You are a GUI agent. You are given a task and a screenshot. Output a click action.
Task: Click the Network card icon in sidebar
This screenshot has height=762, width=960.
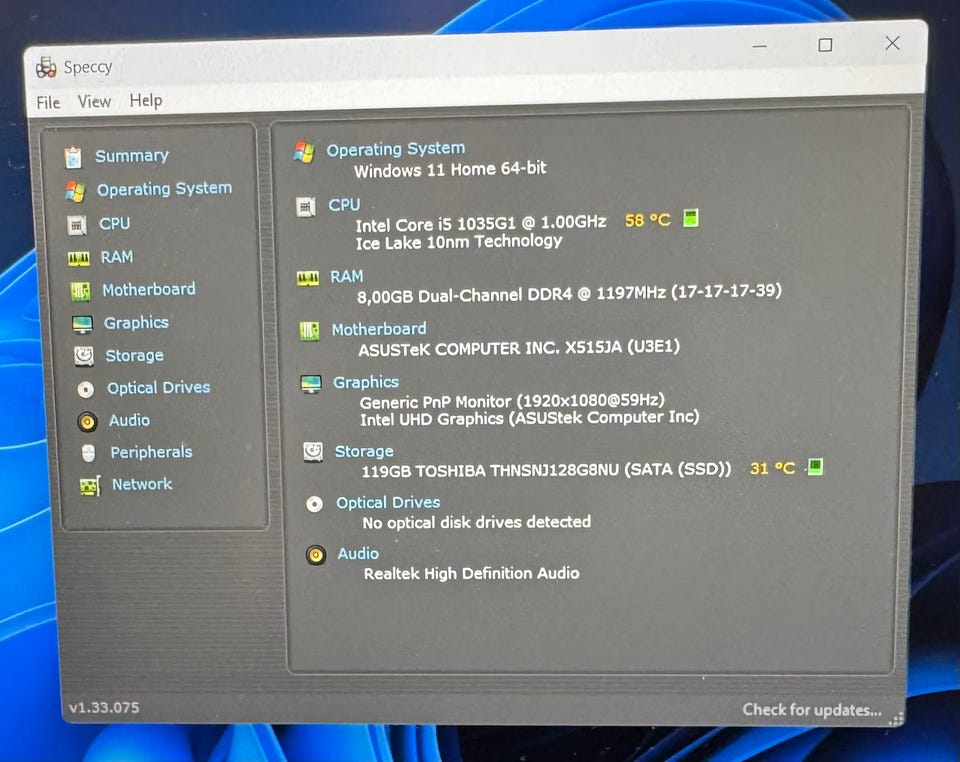point(90,485)
